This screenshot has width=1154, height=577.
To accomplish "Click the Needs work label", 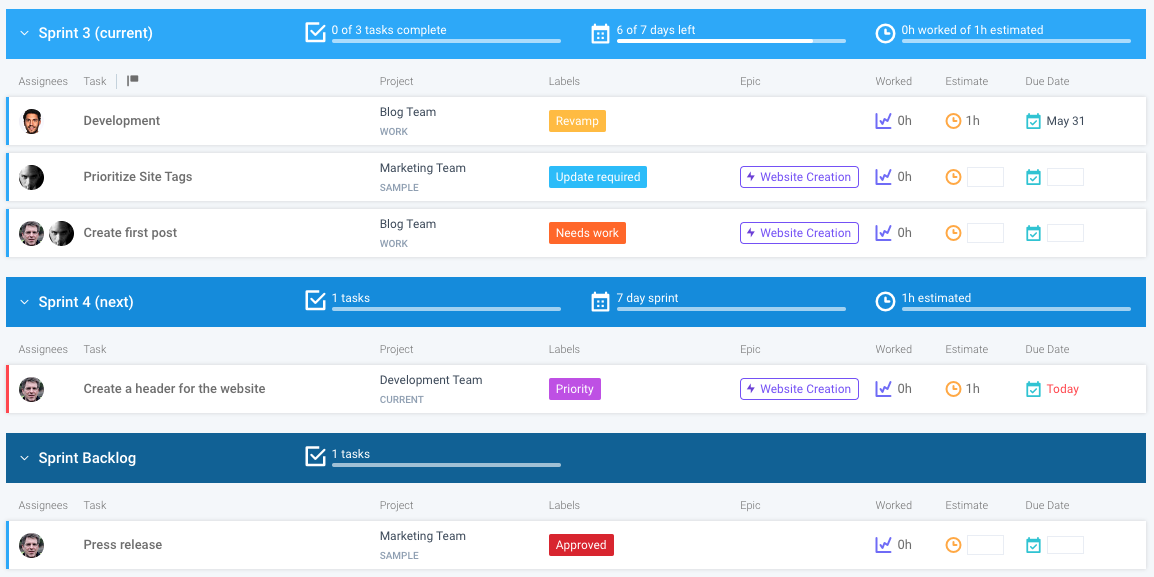I will 587,233.
